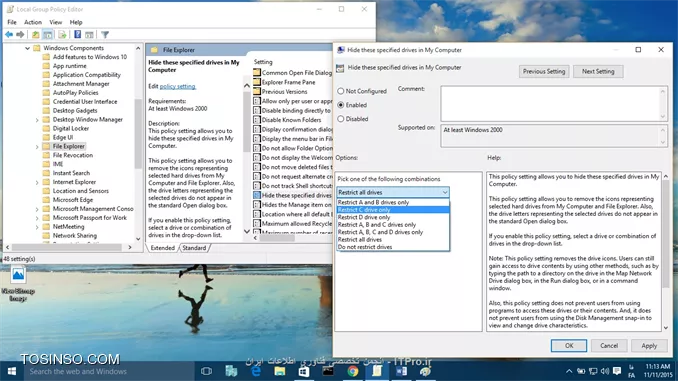Click the Filter funnel toolbar icon
This screenshot has height=381, width=678.
[105, 35]
